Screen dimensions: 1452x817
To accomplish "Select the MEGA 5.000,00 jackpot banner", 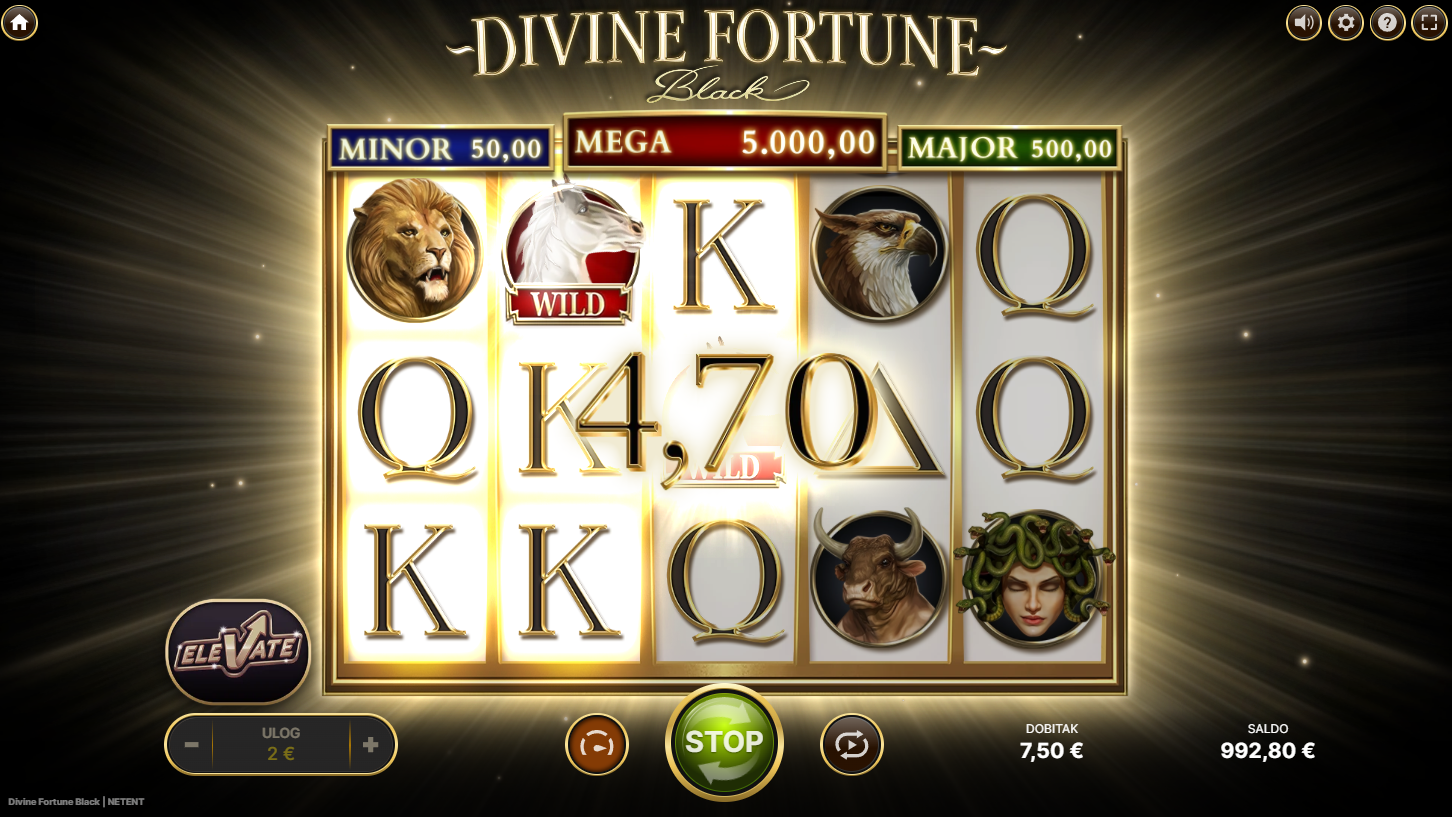I will [725, 142].
